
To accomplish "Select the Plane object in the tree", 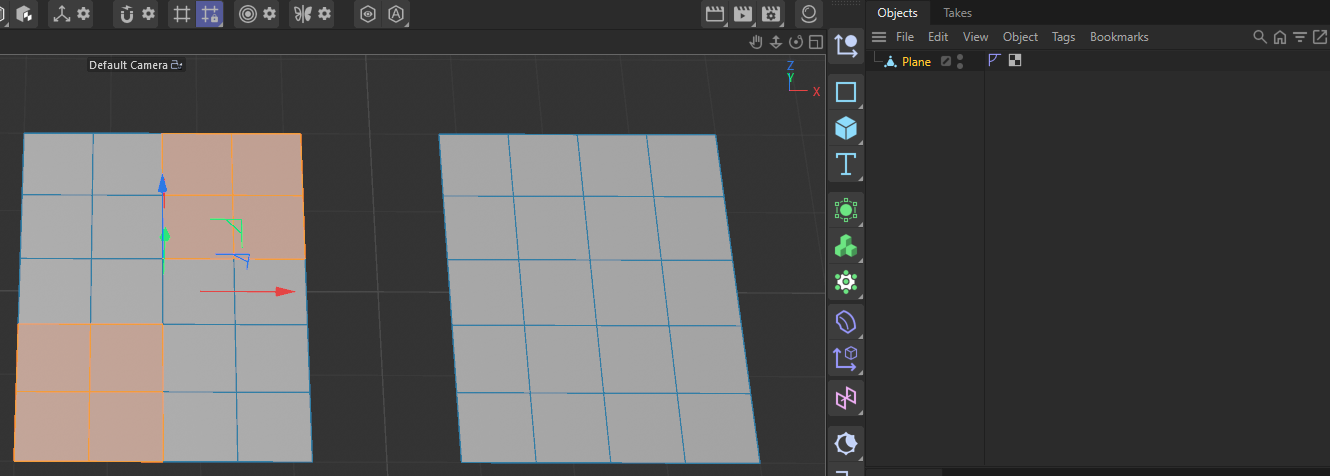I will 916,62.
